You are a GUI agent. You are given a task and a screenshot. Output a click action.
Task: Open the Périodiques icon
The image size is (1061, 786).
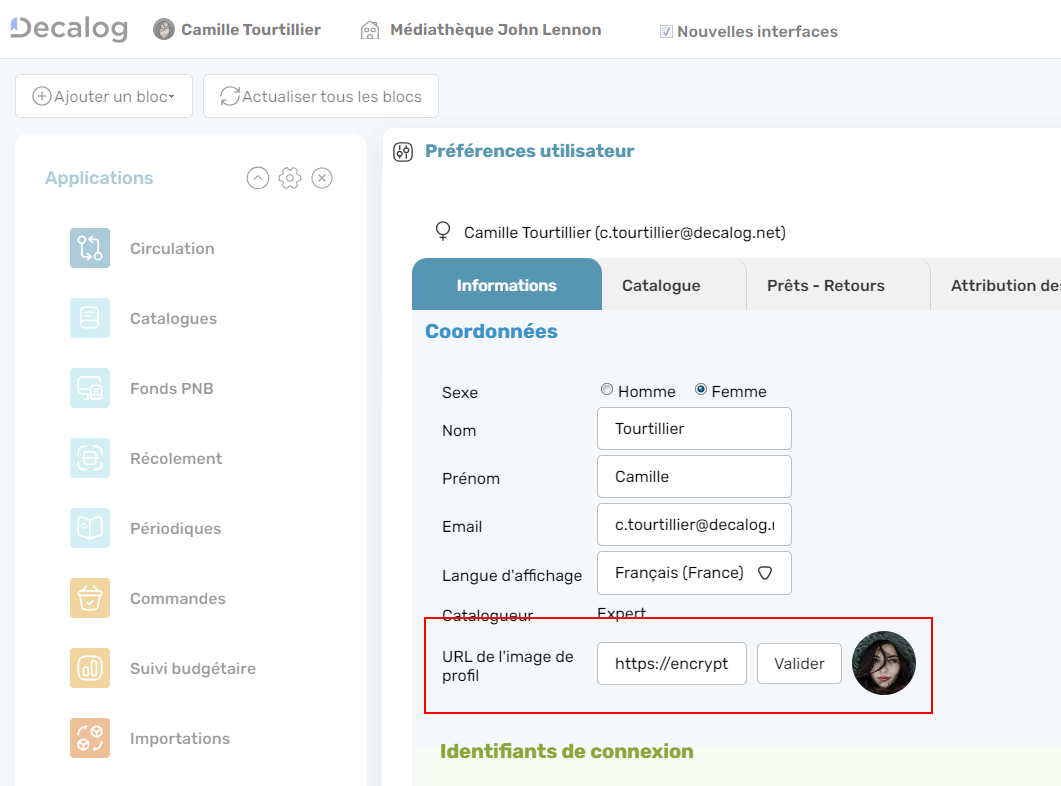click(x=88, y=528)
